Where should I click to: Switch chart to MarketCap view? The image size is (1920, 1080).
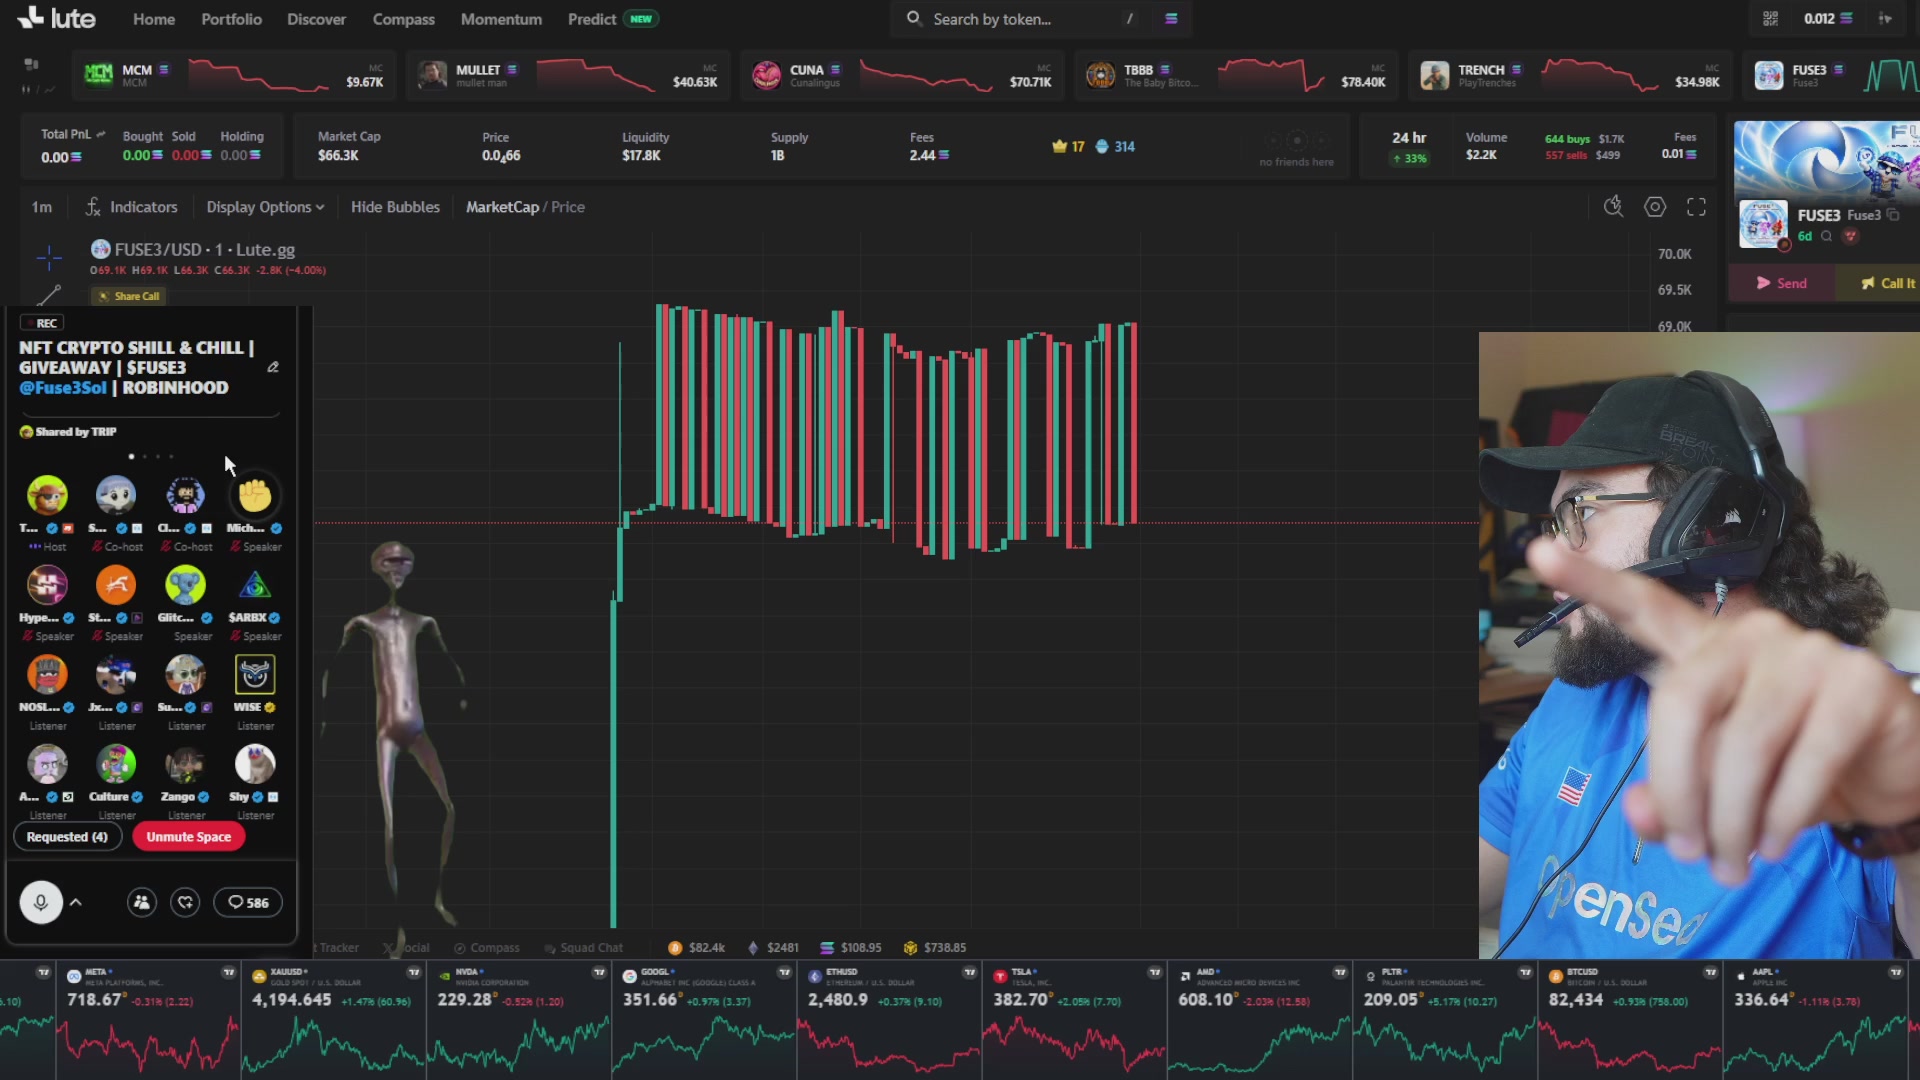(502, 207)
